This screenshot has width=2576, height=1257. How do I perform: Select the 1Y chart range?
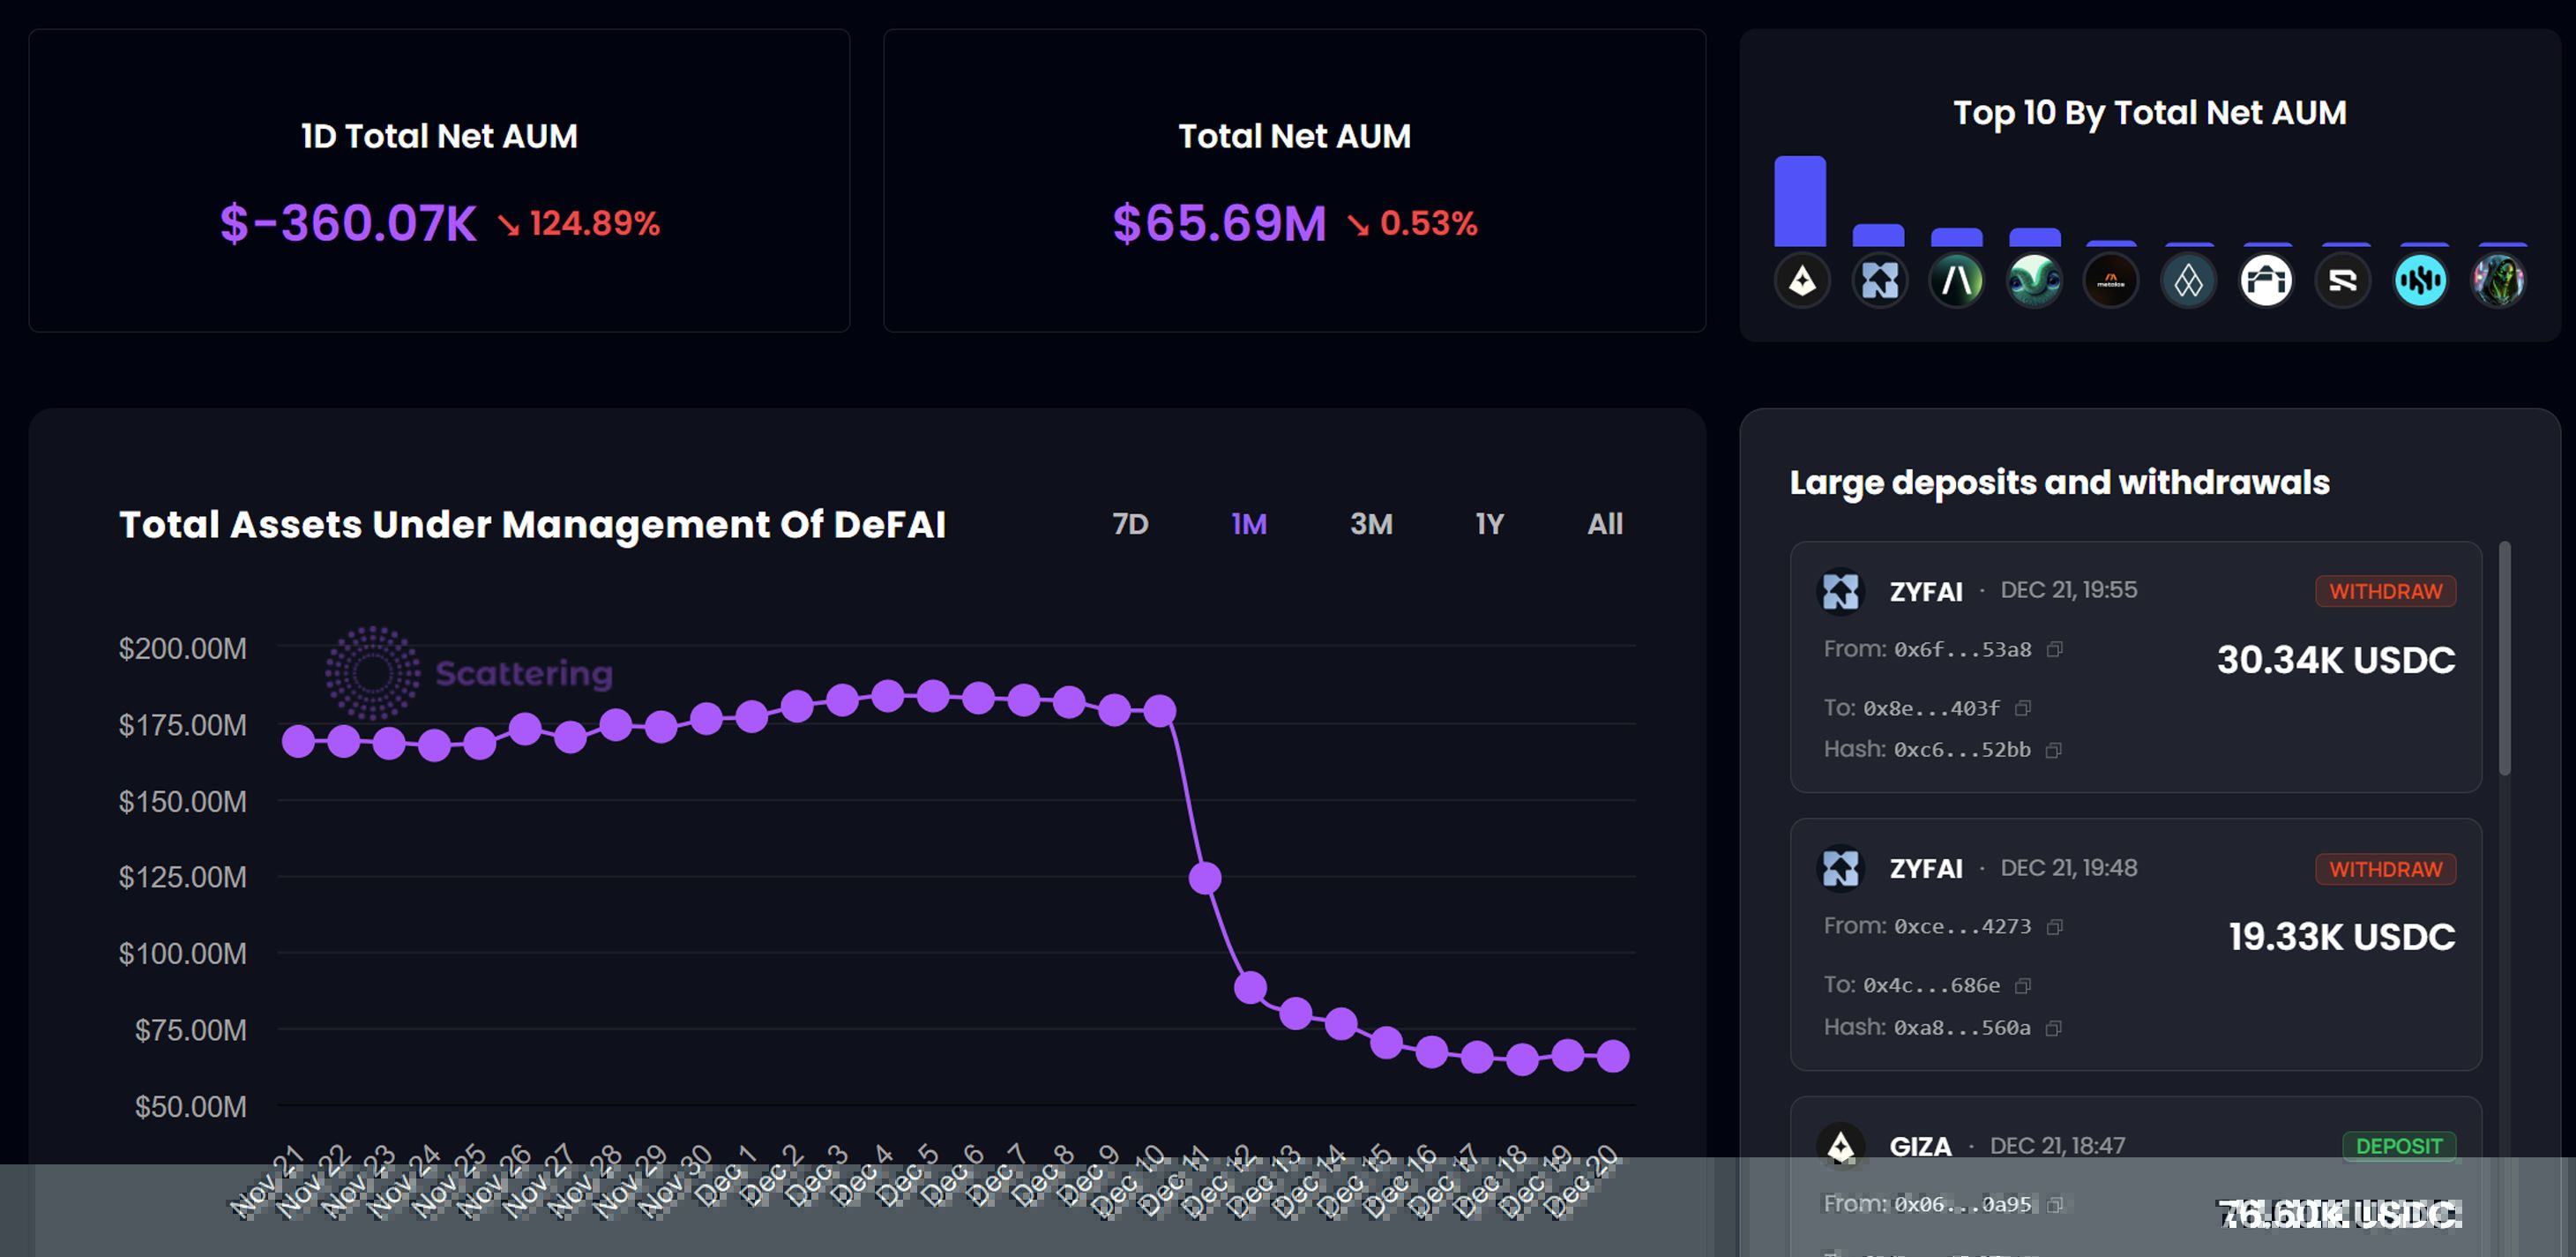point(1489,524)
